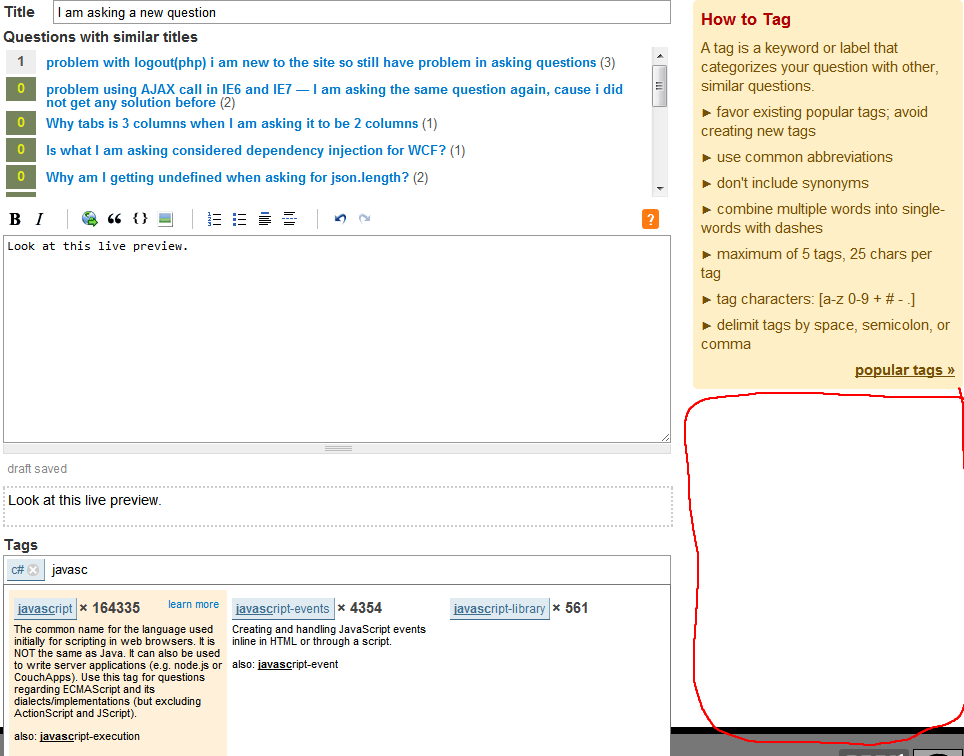Open the orange editor help button
Viewport: 964px width, 756px height.
point(650,219)
